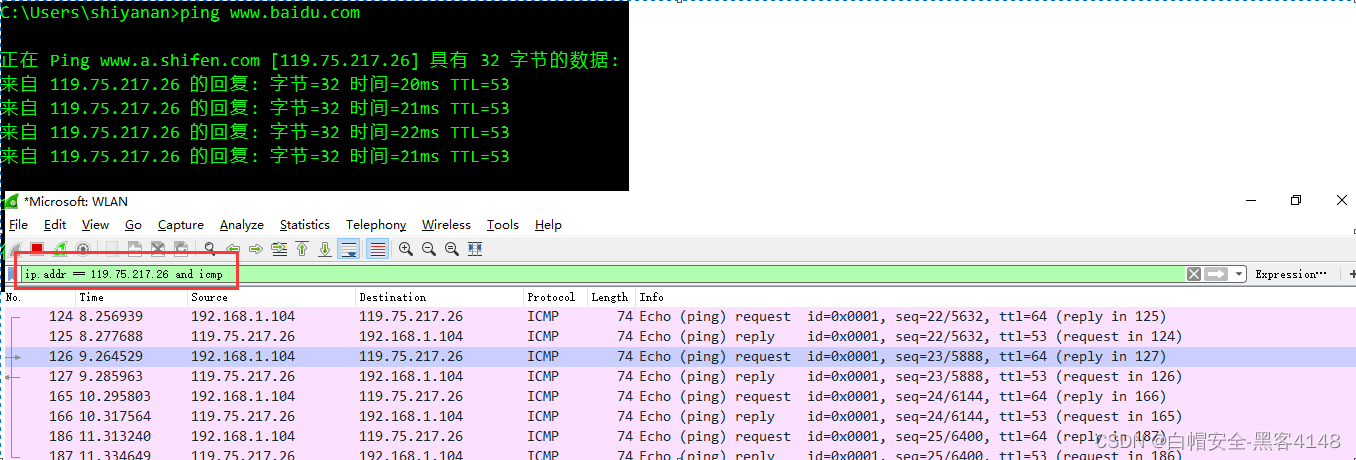1356x460 pixels.
Task: Sort by the Time column header
Action: pos(132,297)
